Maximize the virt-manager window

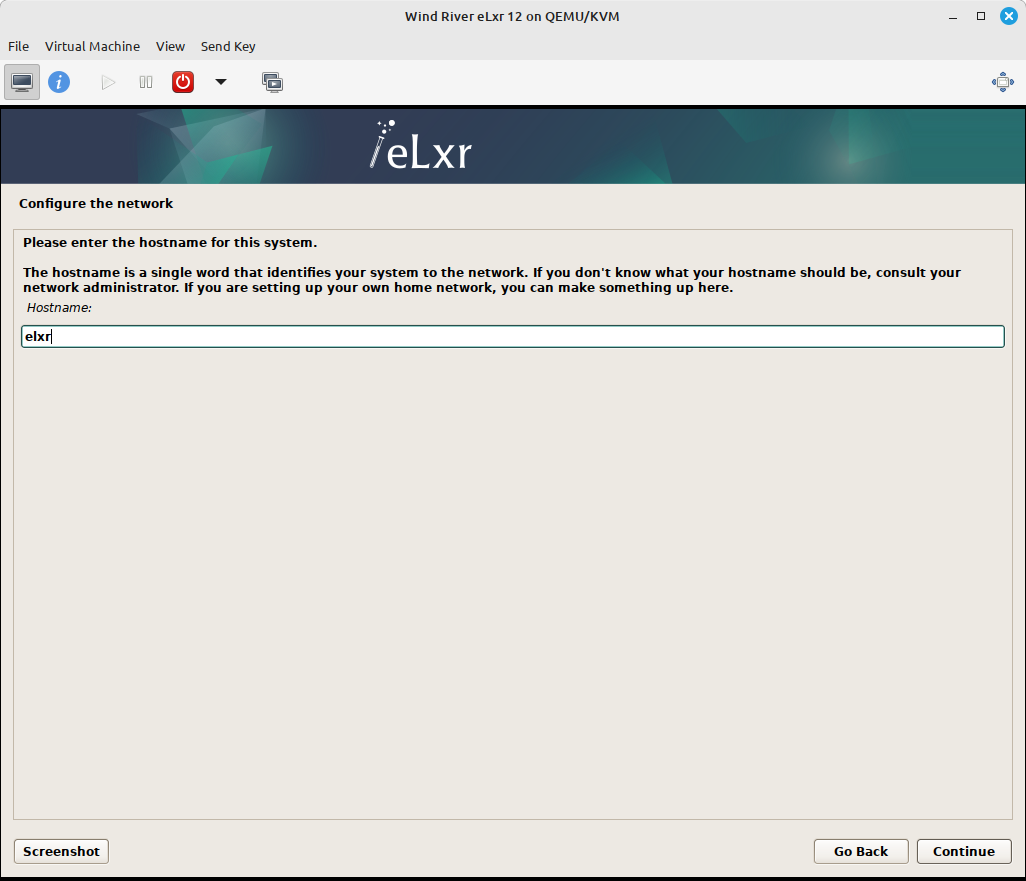click(x=981, y=16)
